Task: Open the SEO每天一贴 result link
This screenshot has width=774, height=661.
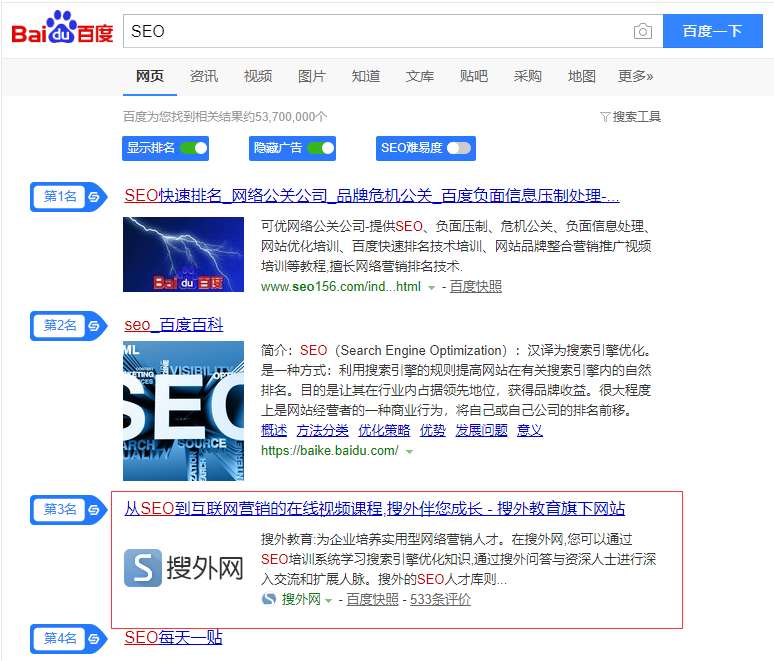Action: point(173,638)
